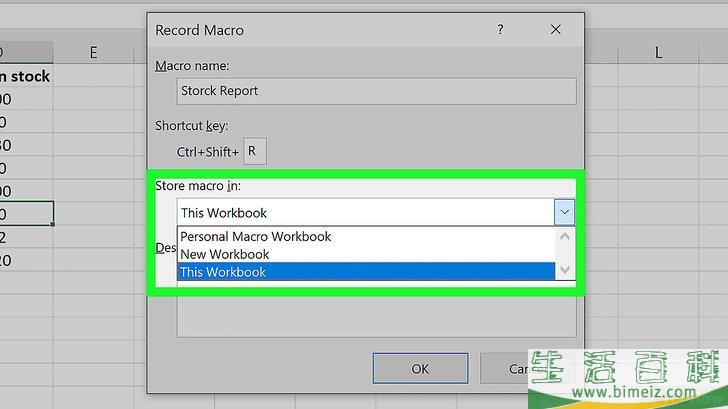The width and height of the screenshot is (728, 409).
Task: Click the 'n stock' header cell
Action: pyautogui.click(x=26, y=76)
